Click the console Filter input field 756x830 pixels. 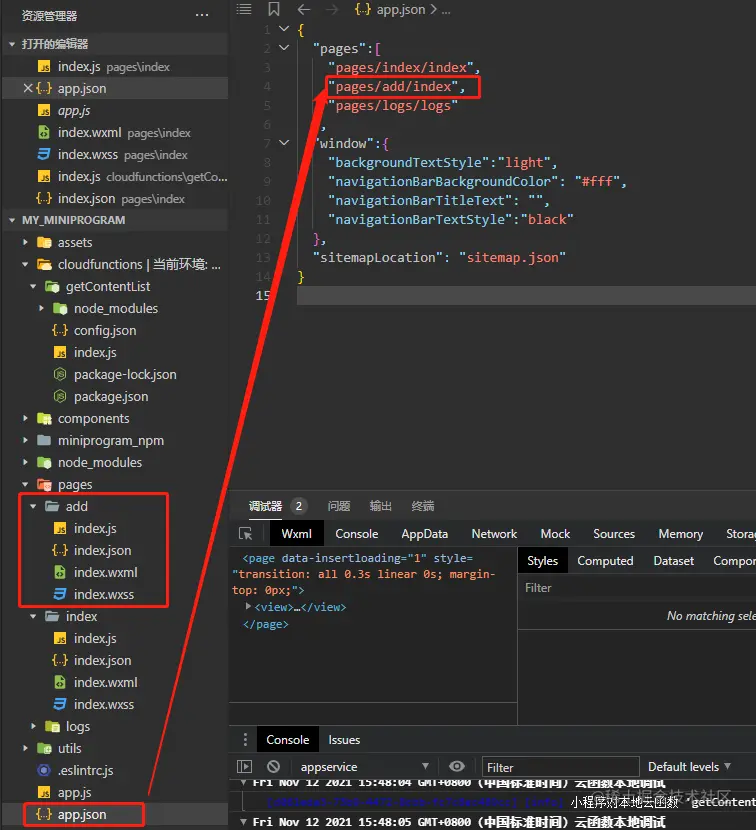560,767
